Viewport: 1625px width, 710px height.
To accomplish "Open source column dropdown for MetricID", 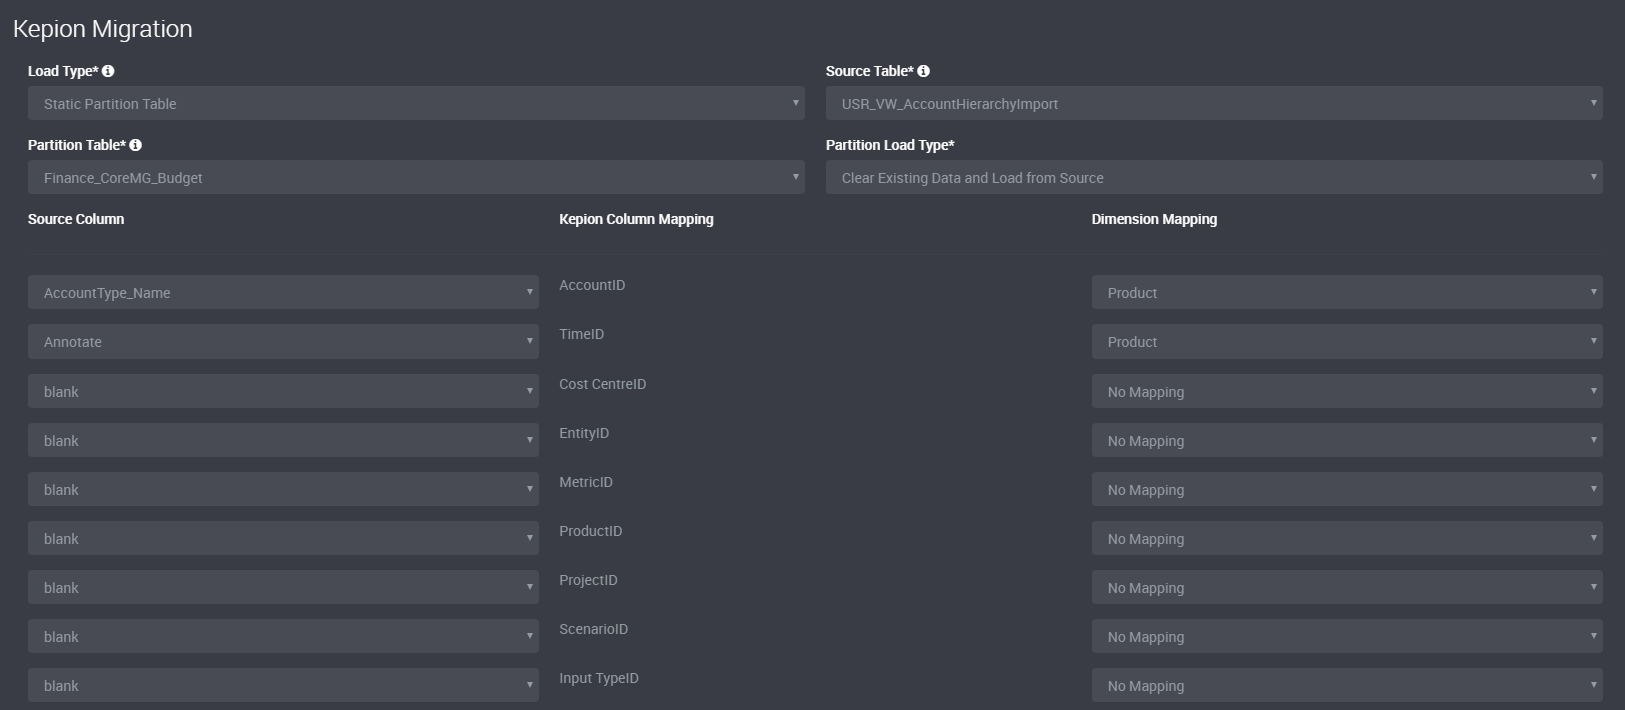I will coord(283,489).
